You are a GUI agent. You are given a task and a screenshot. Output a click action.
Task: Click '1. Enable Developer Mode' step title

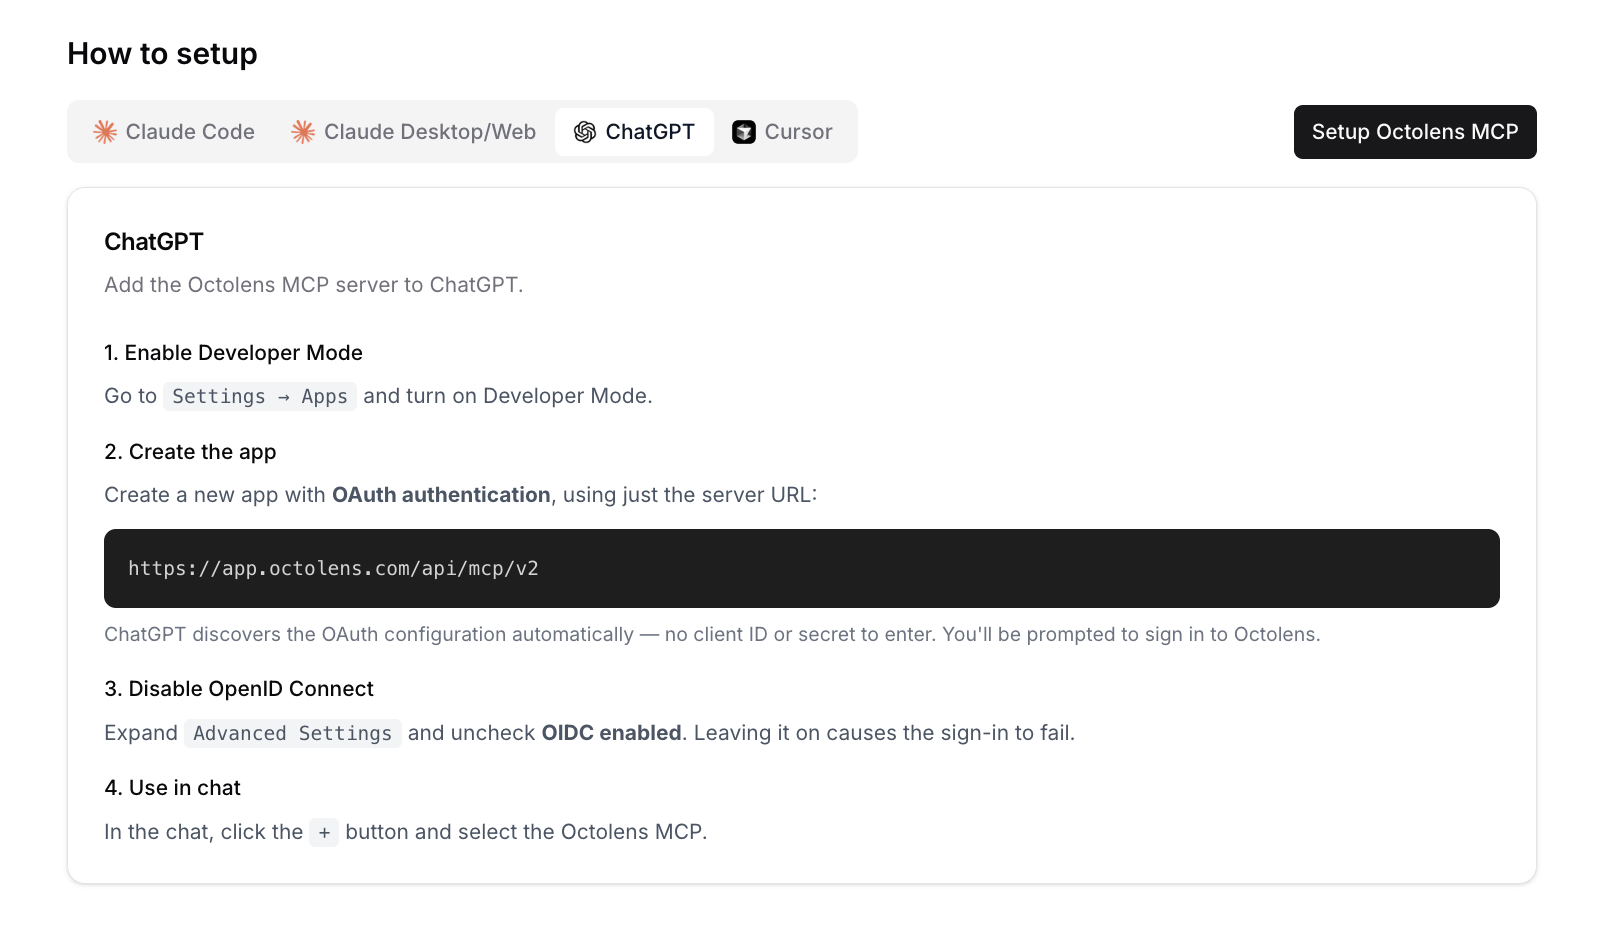click(234, 353)
